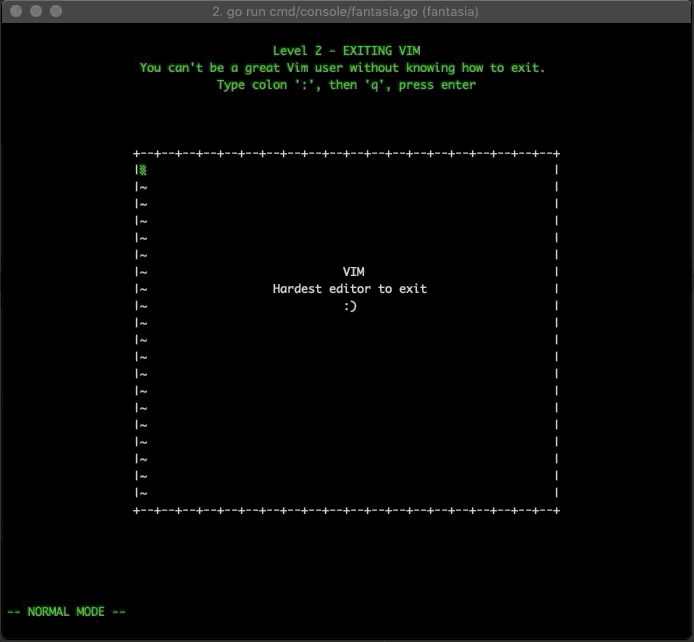Screen dimensions: 694x642
Task: Click the terminal window title text
Action: click(x=345, y=12)
